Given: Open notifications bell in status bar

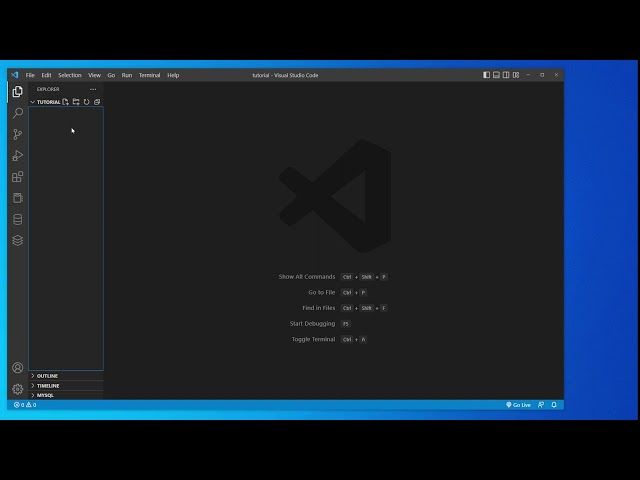Looking at the screenshot, I should 554,405.
